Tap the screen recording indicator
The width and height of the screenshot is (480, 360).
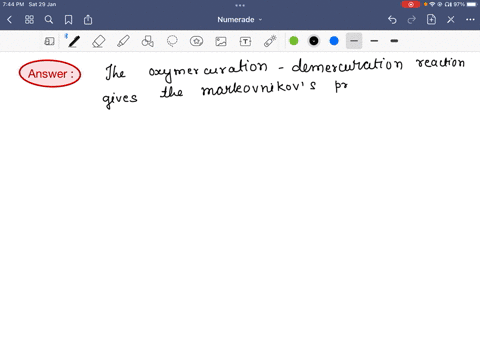click(x=411, y=4)
